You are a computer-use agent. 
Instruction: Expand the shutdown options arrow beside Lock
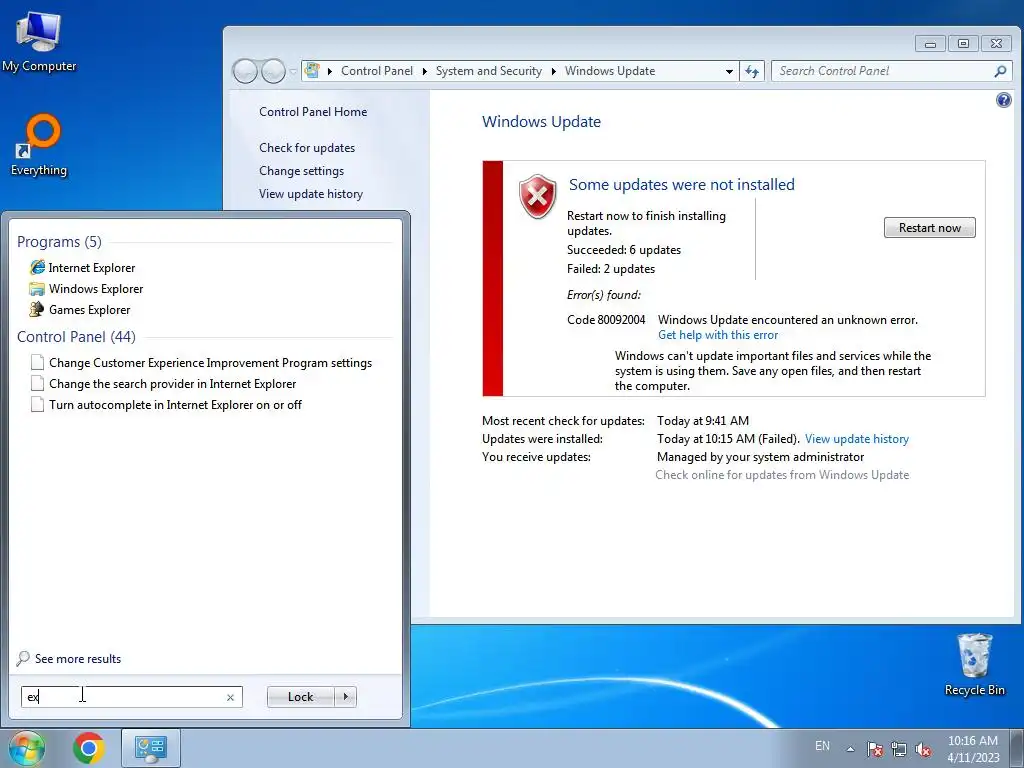coord(345,697)
